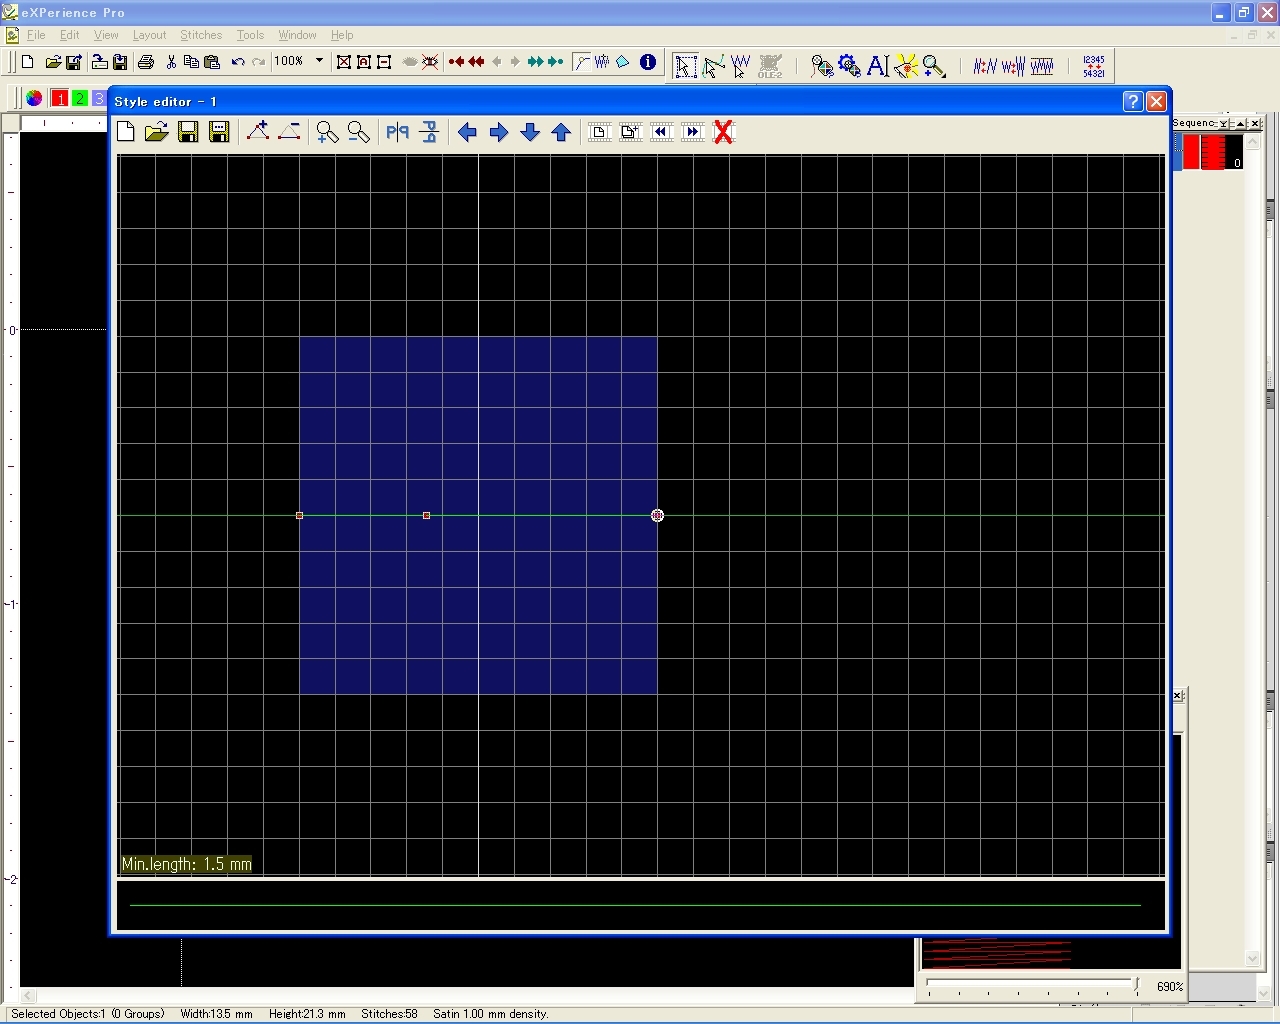Viewport: 1280px width, 1024px height.
Task: Move pattern left with blue arrow
Action: 467,132
